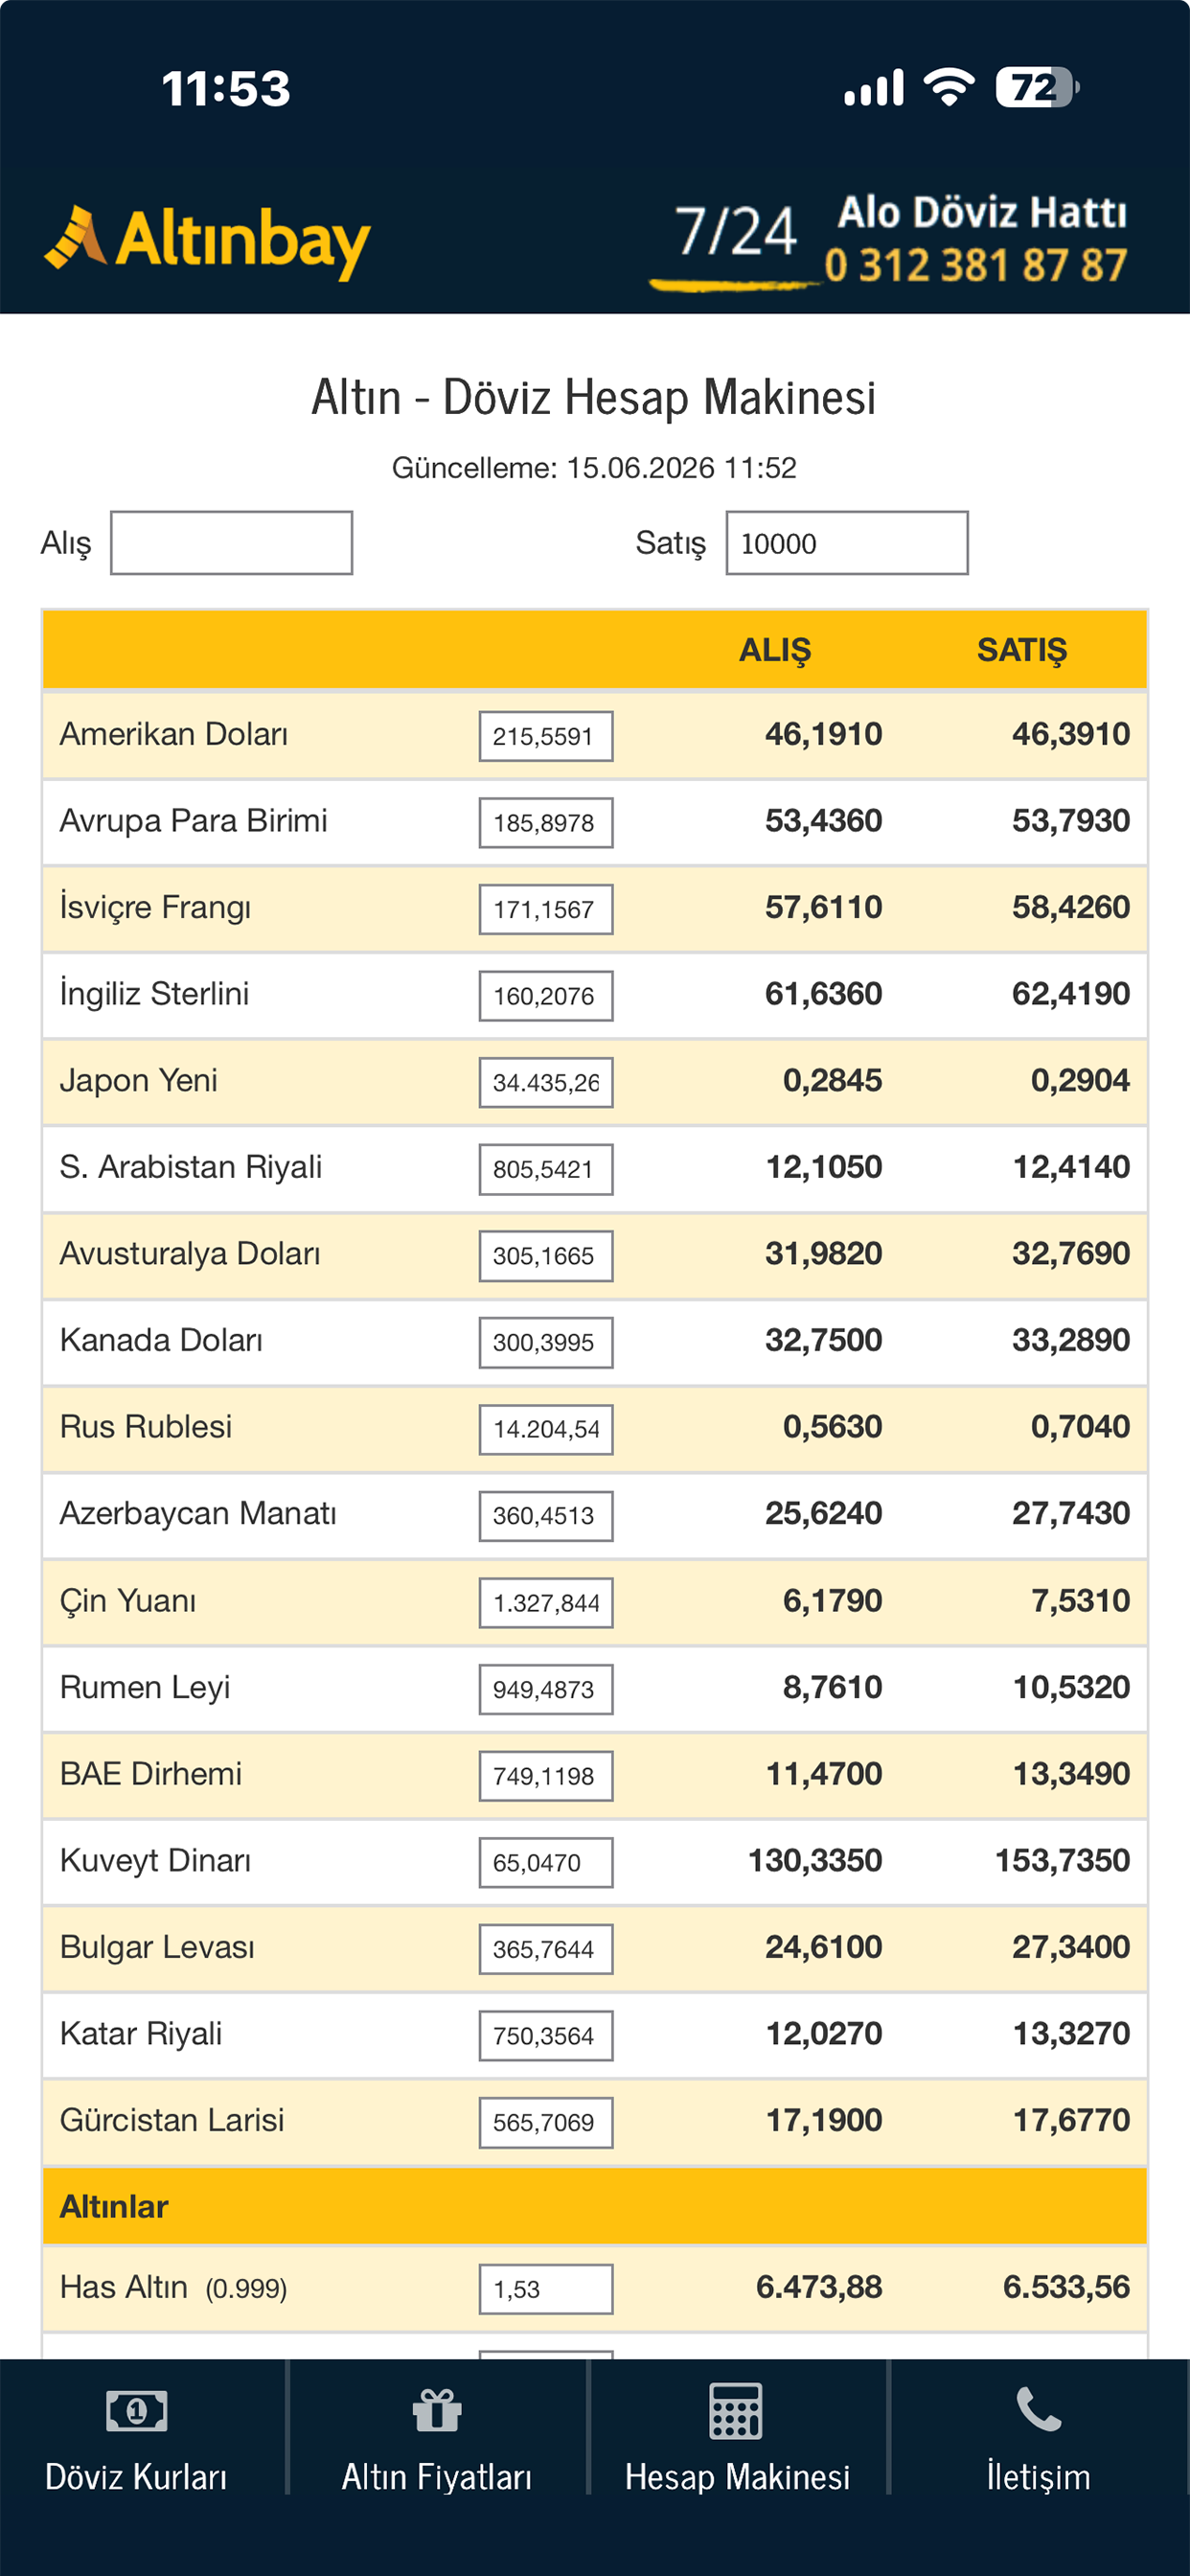
Task: Call Alo Döviz Hattı phone number
Action: pyautogui.click(x=975, y=266)
